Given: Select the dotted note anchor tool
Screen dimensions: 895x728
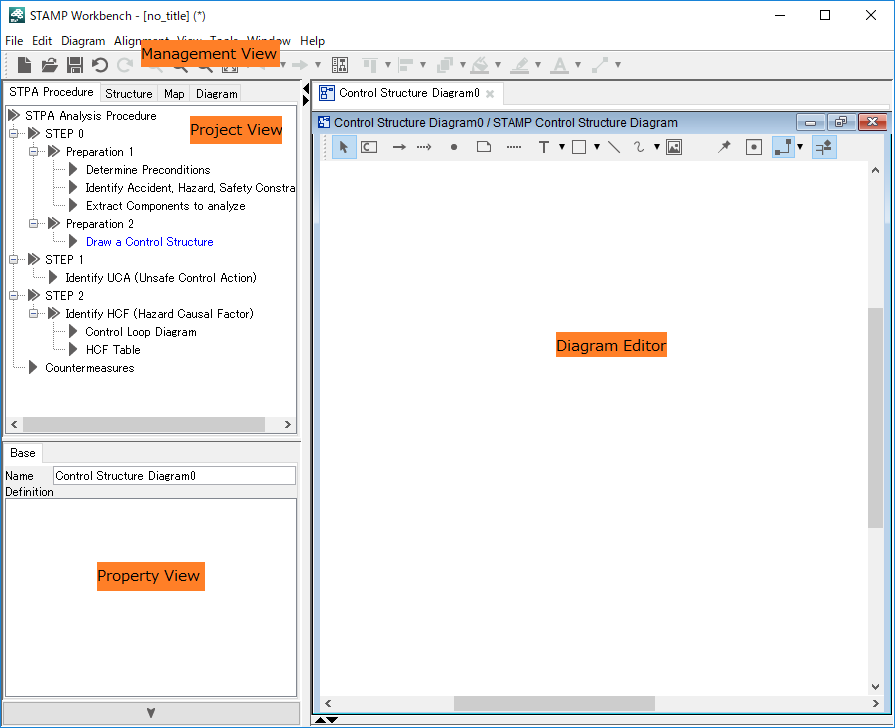Looking at the screenshot, I should 514,147.
